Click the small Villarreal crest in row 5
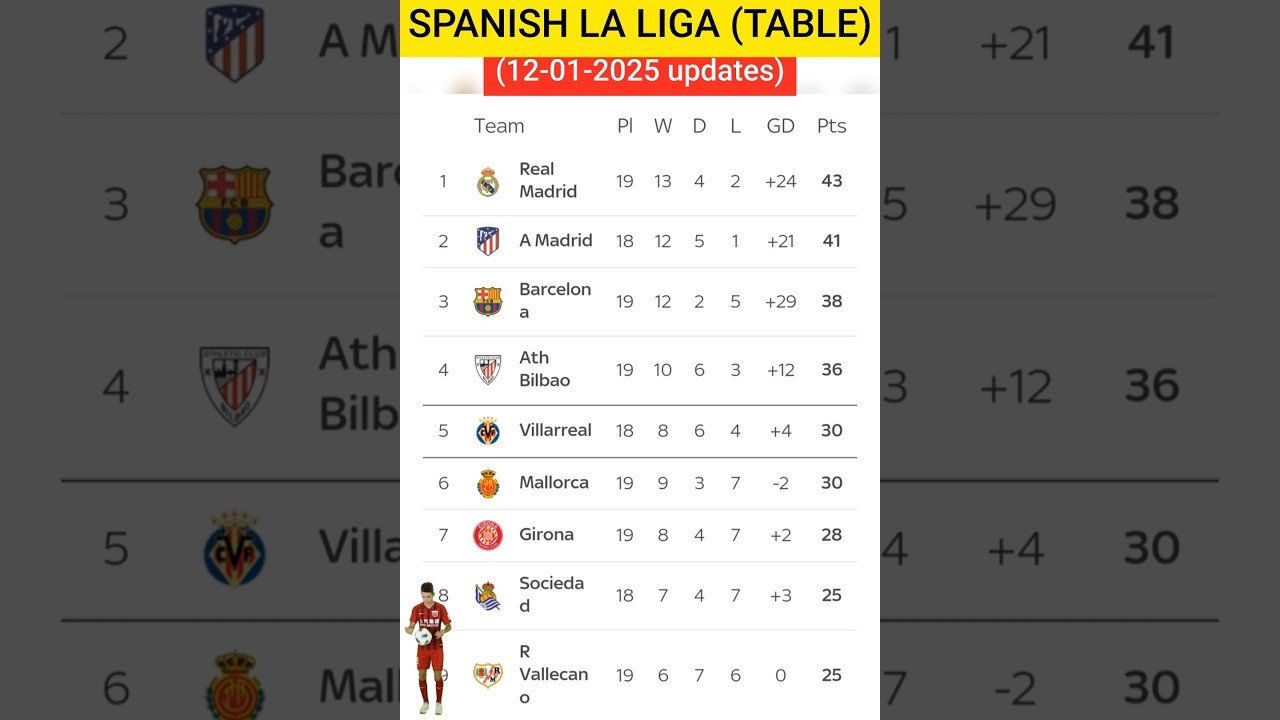This screenshot has height=720, width=1280. point(488,431)
